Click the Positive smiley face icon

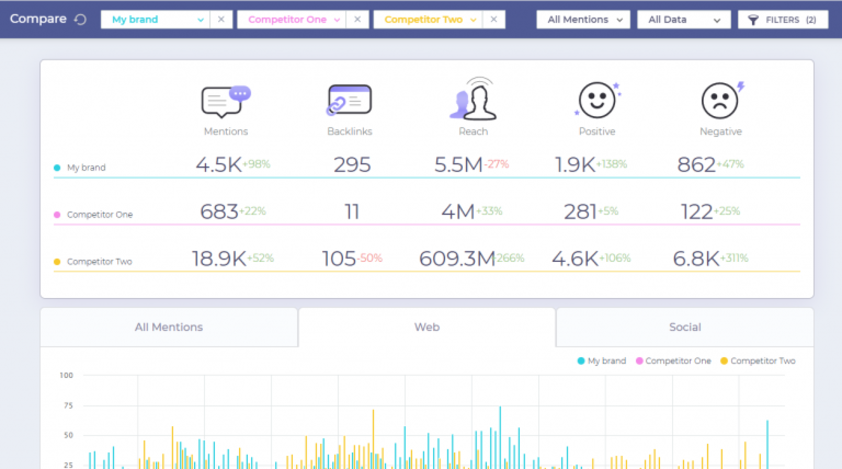tap(597, 100)
